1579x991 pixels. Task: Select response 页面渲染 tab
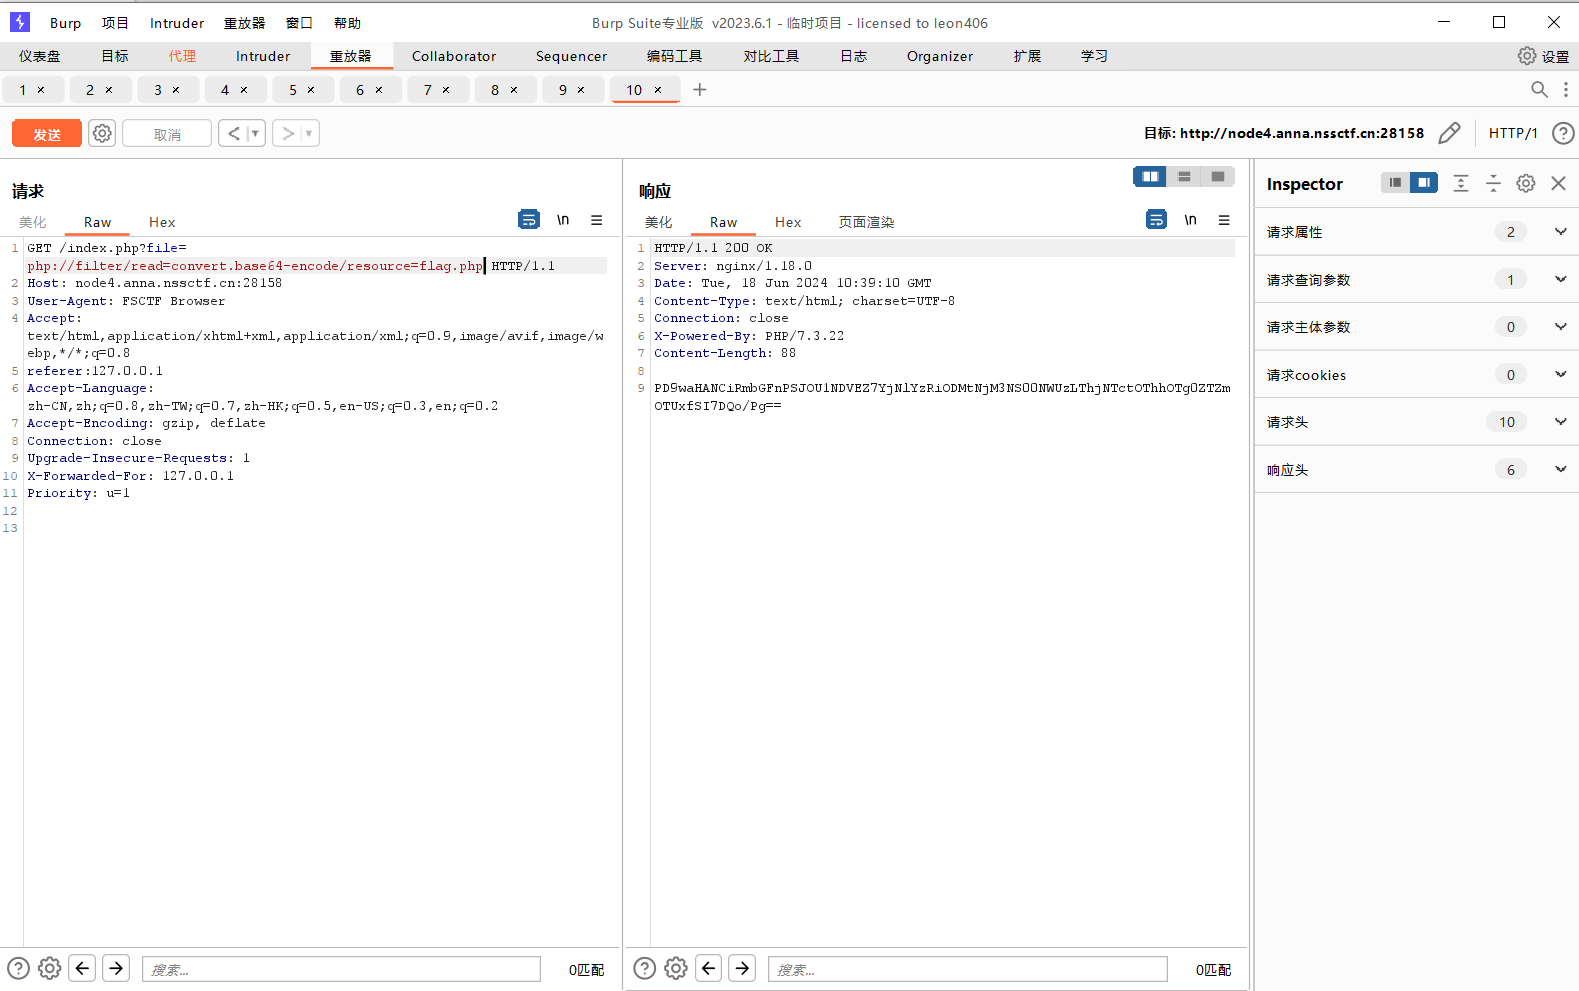point(866,222)
